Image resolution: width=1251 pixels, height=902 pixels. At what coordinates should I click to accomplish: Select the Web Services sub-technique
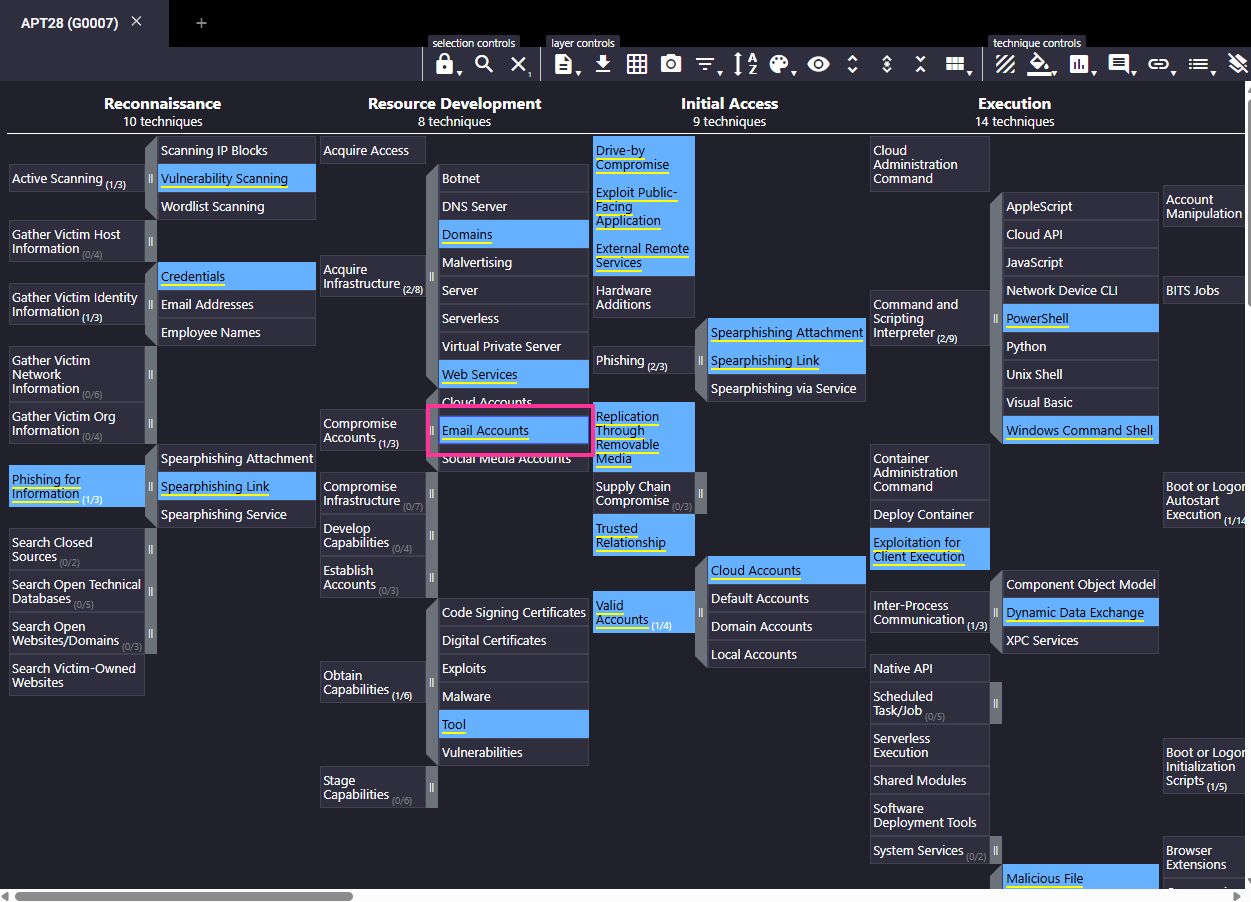coord(514,375)
